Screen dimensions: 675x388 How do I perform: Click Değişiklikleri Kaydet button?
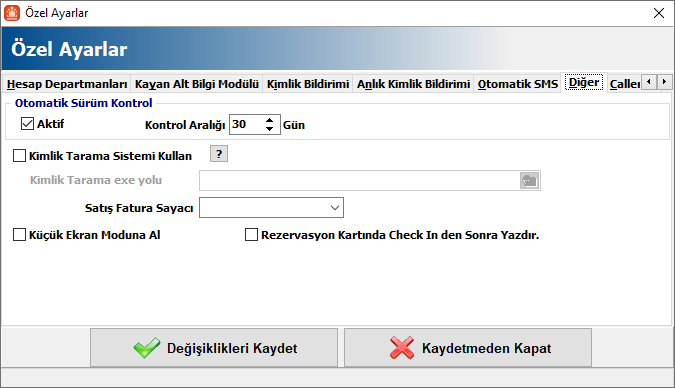pyautogui.click(x=214, y=348)
